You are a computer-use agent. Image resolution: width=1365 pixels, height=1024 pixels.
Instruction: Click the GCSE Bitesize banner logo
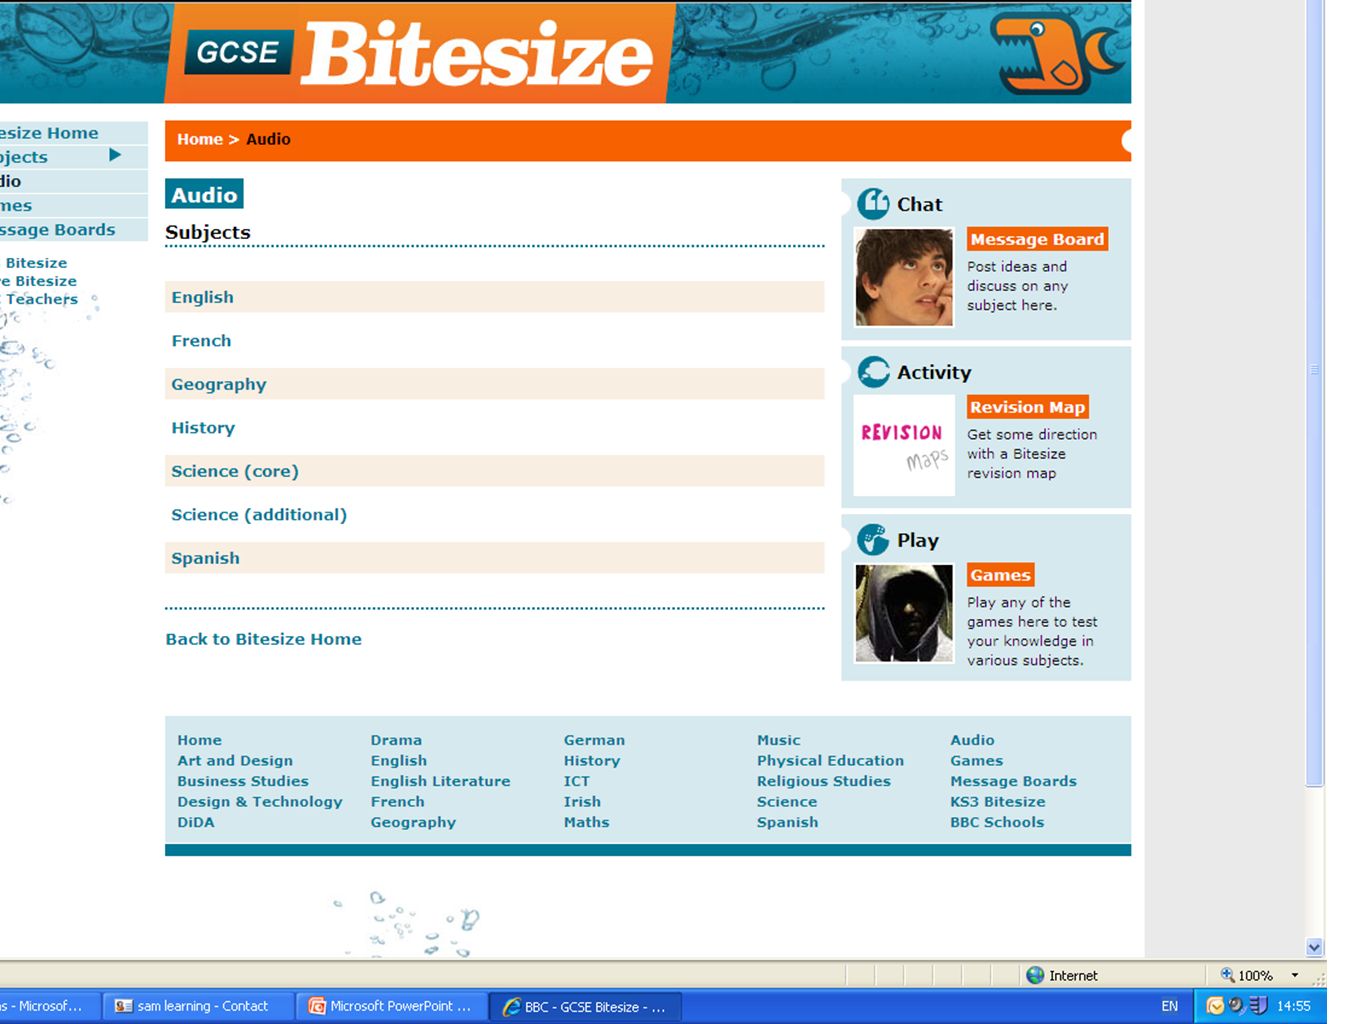[x=420, y=53]
